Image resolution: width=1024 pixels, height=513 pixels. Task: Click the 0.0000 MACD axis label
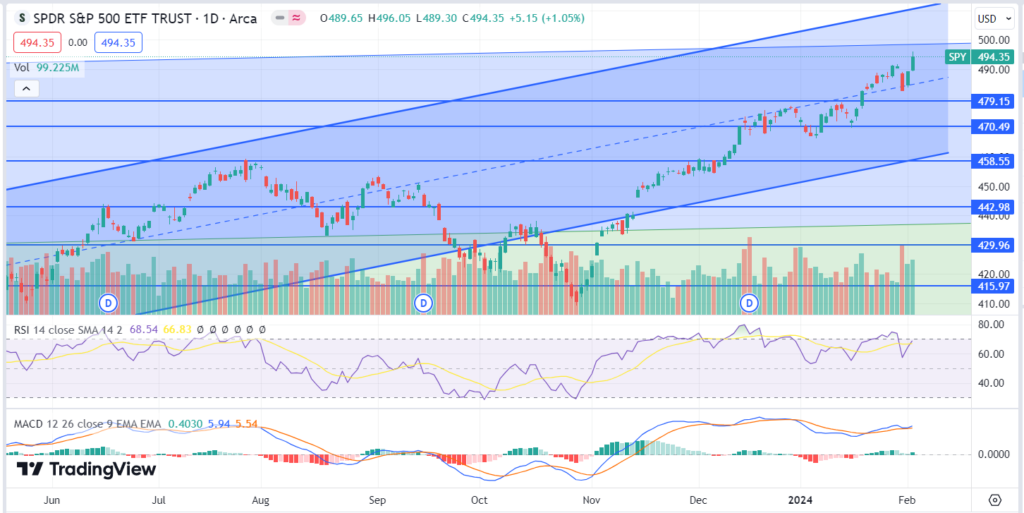click(x=993, y=454)
